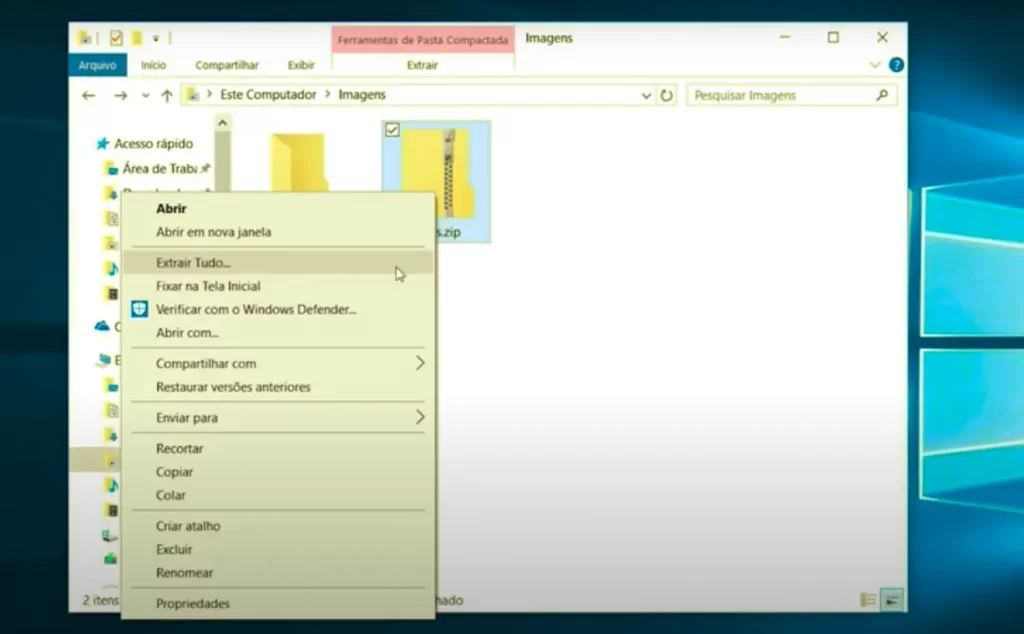This screenshot has width=1024, height=634.
Task: Click the search magnifier icon
Action: coord(882,95)
